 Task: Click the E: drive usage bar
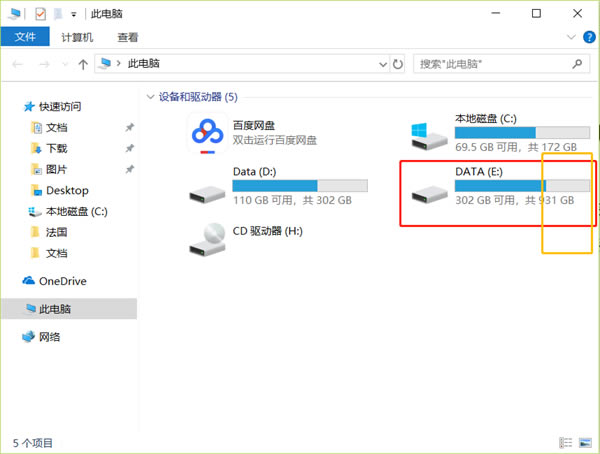tap(522, 186)
